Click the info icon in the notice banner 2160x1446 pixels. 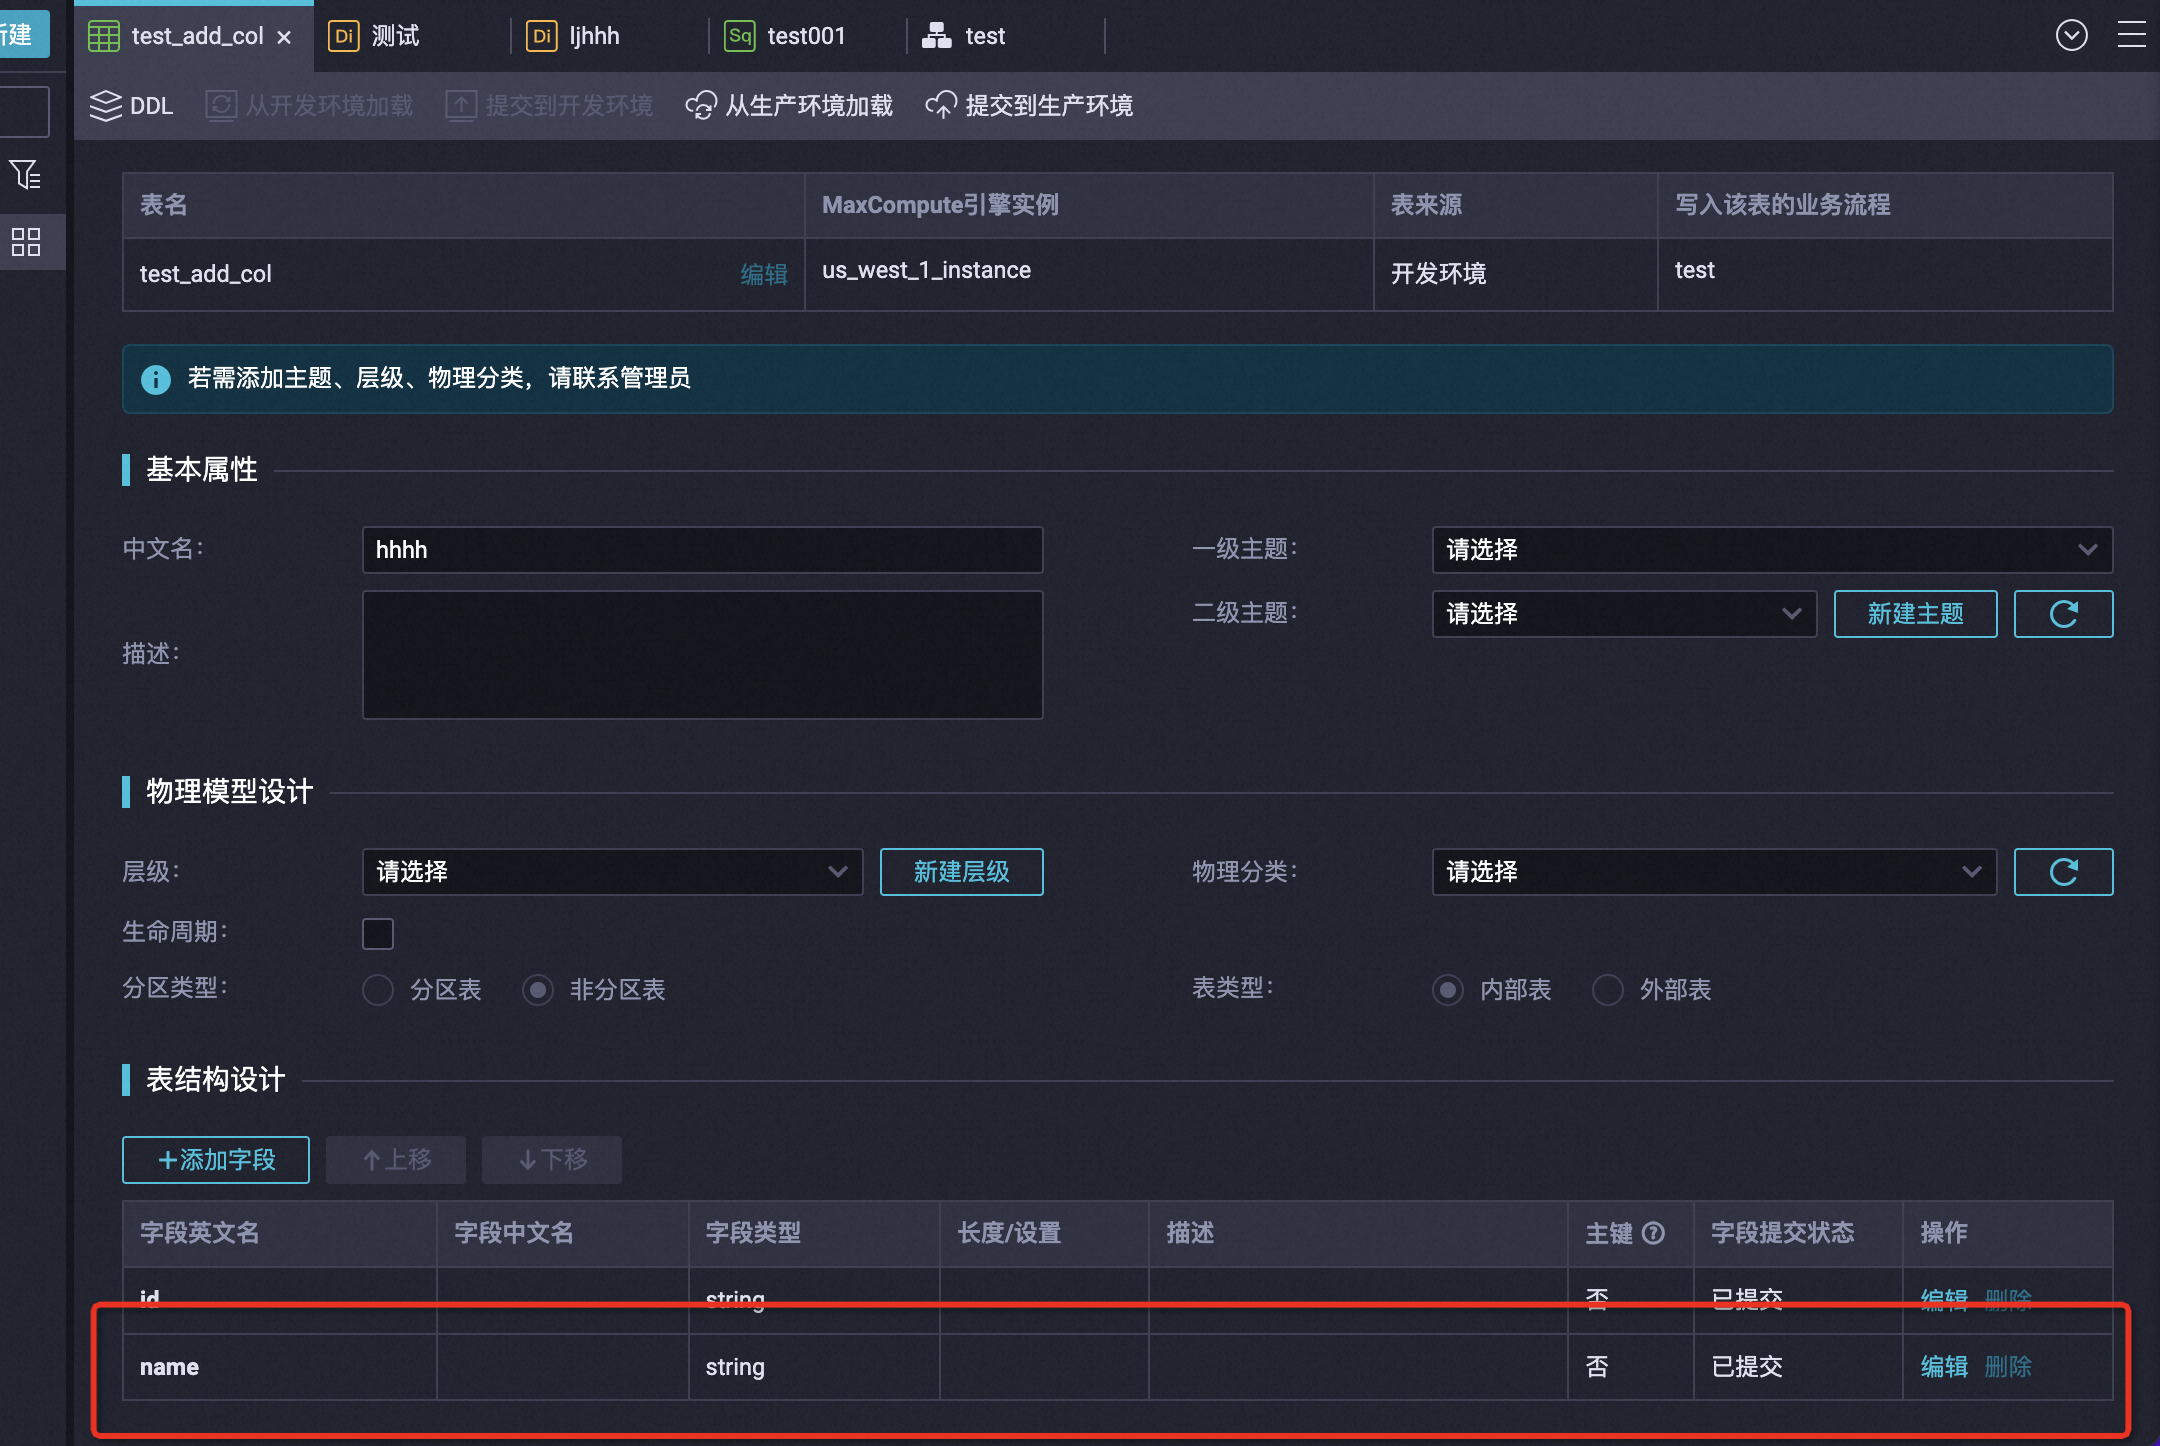156,379
